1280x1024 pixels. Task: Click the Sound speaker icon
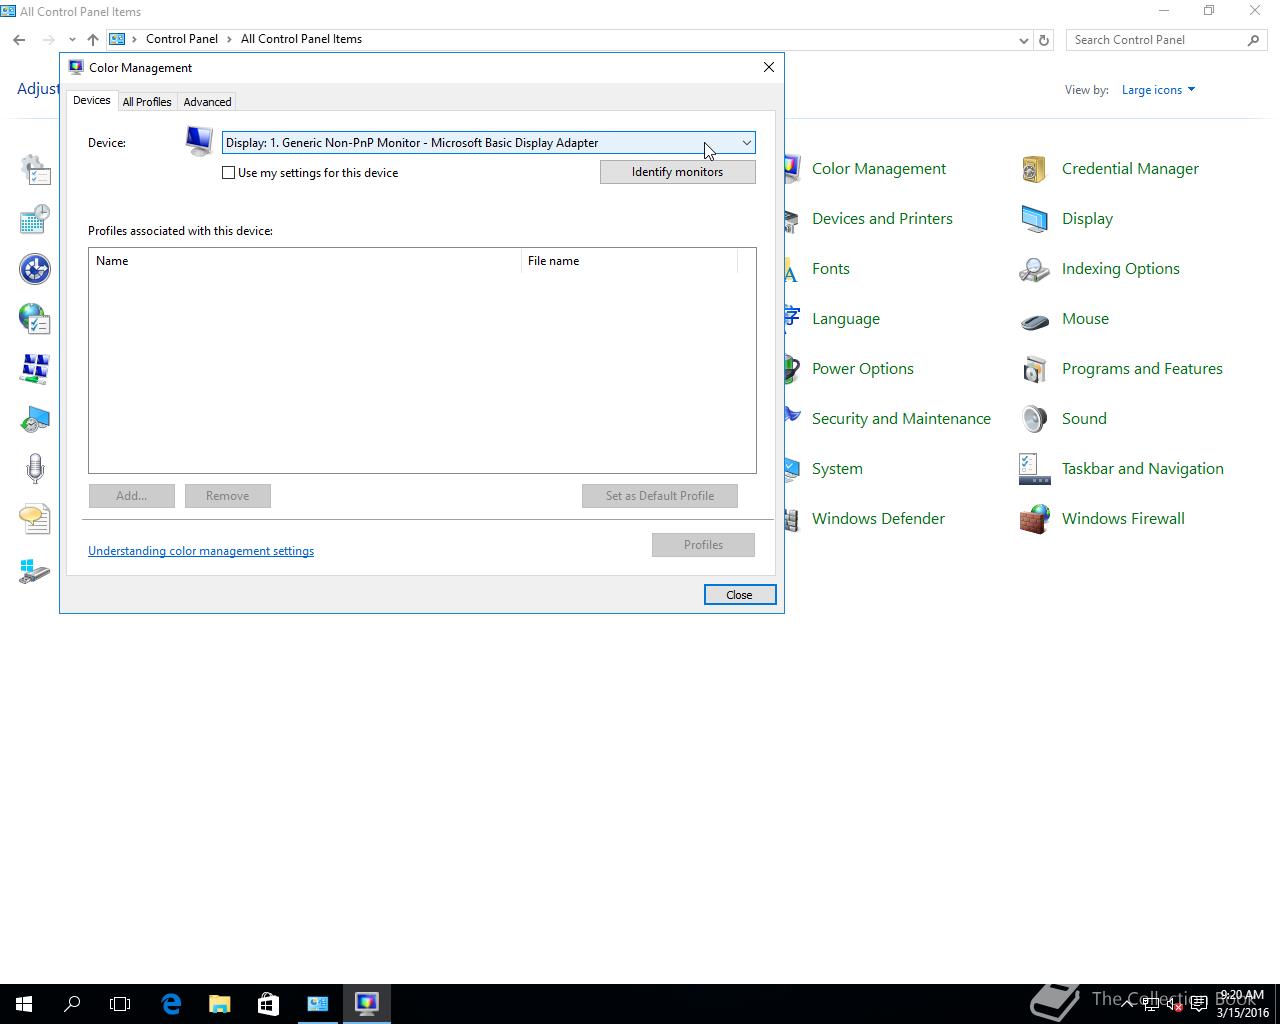coord(1034,419)
